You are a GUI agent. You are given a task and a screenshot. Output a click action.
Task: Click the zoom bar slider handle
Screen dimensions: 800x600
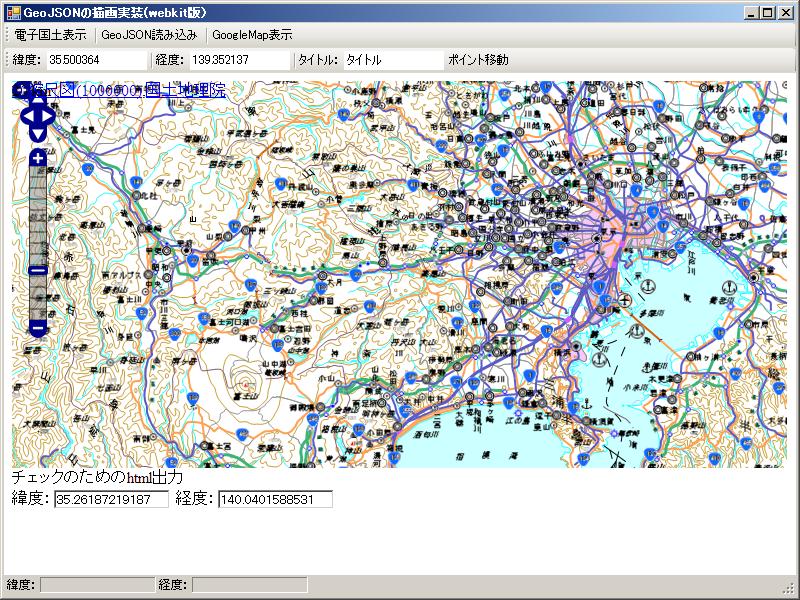tap(37, 270)
